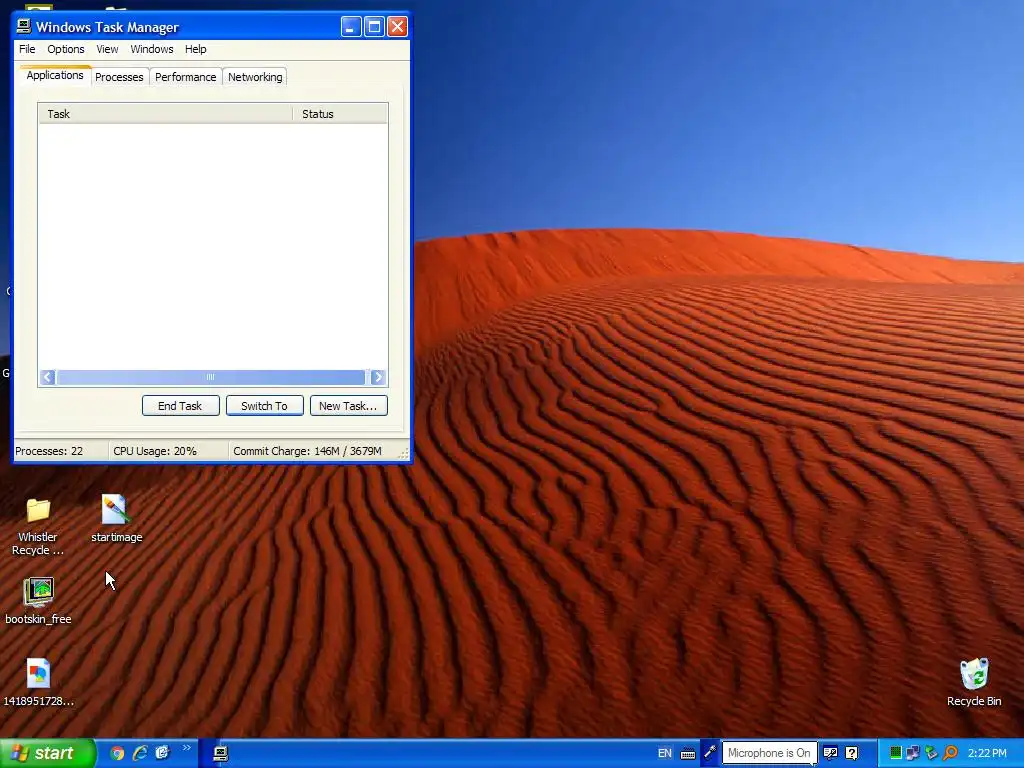1024x768 pixels.
Task: Switch to the Processes tab
Action: click(119, 77)
